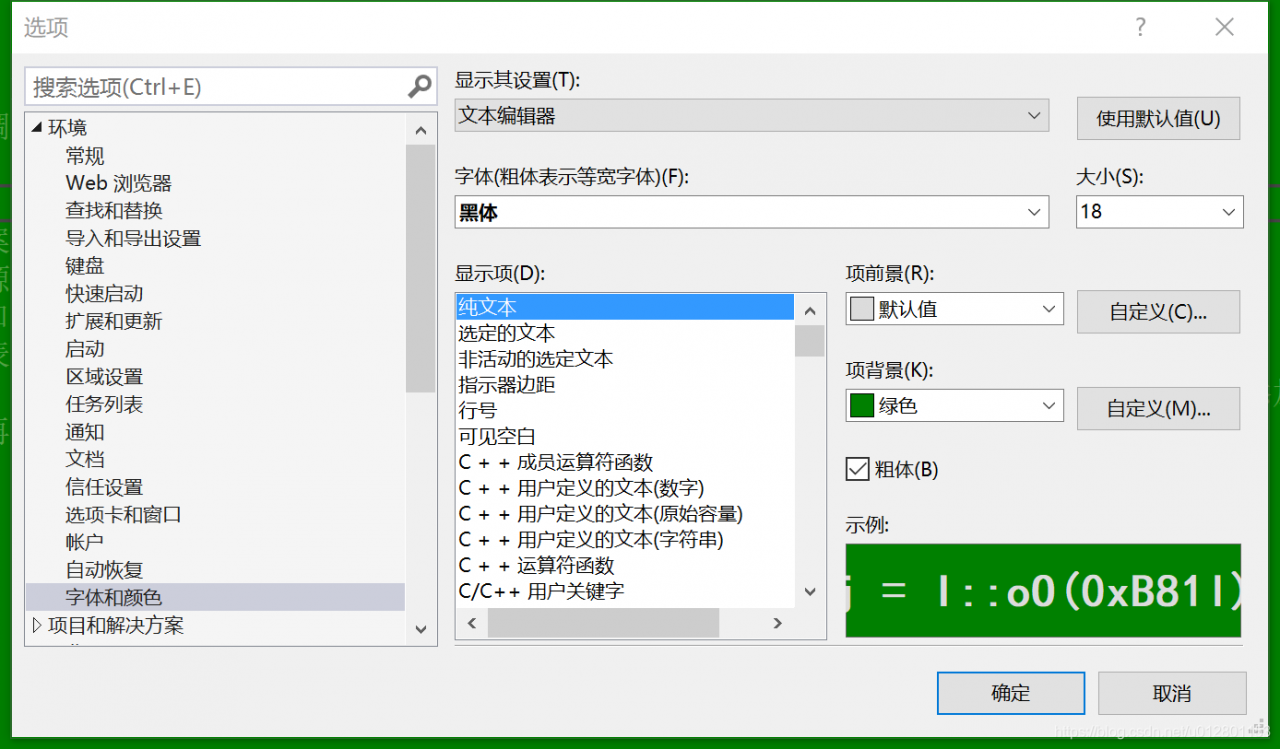Open the help question mark
Screen dimensions: 1280x749
[x=1140, y=27]
